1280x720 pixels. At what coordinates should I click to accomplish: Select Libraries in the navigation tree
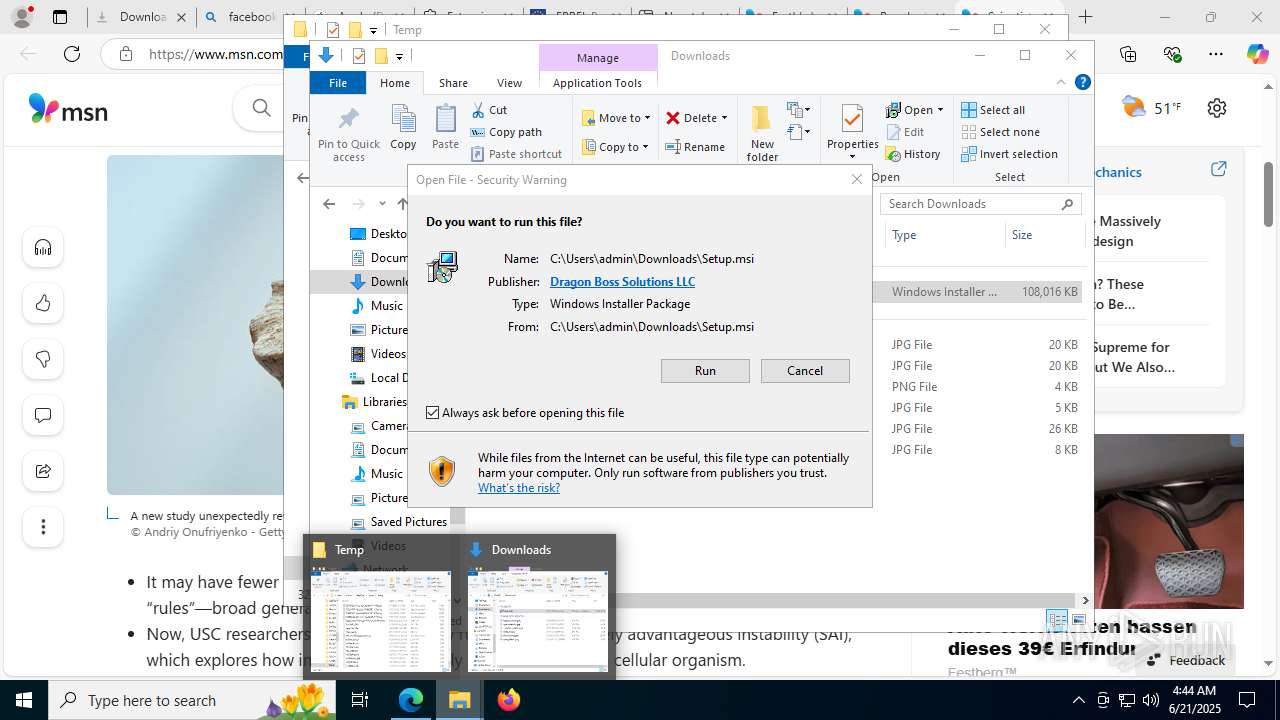click(x=374, y=402)
